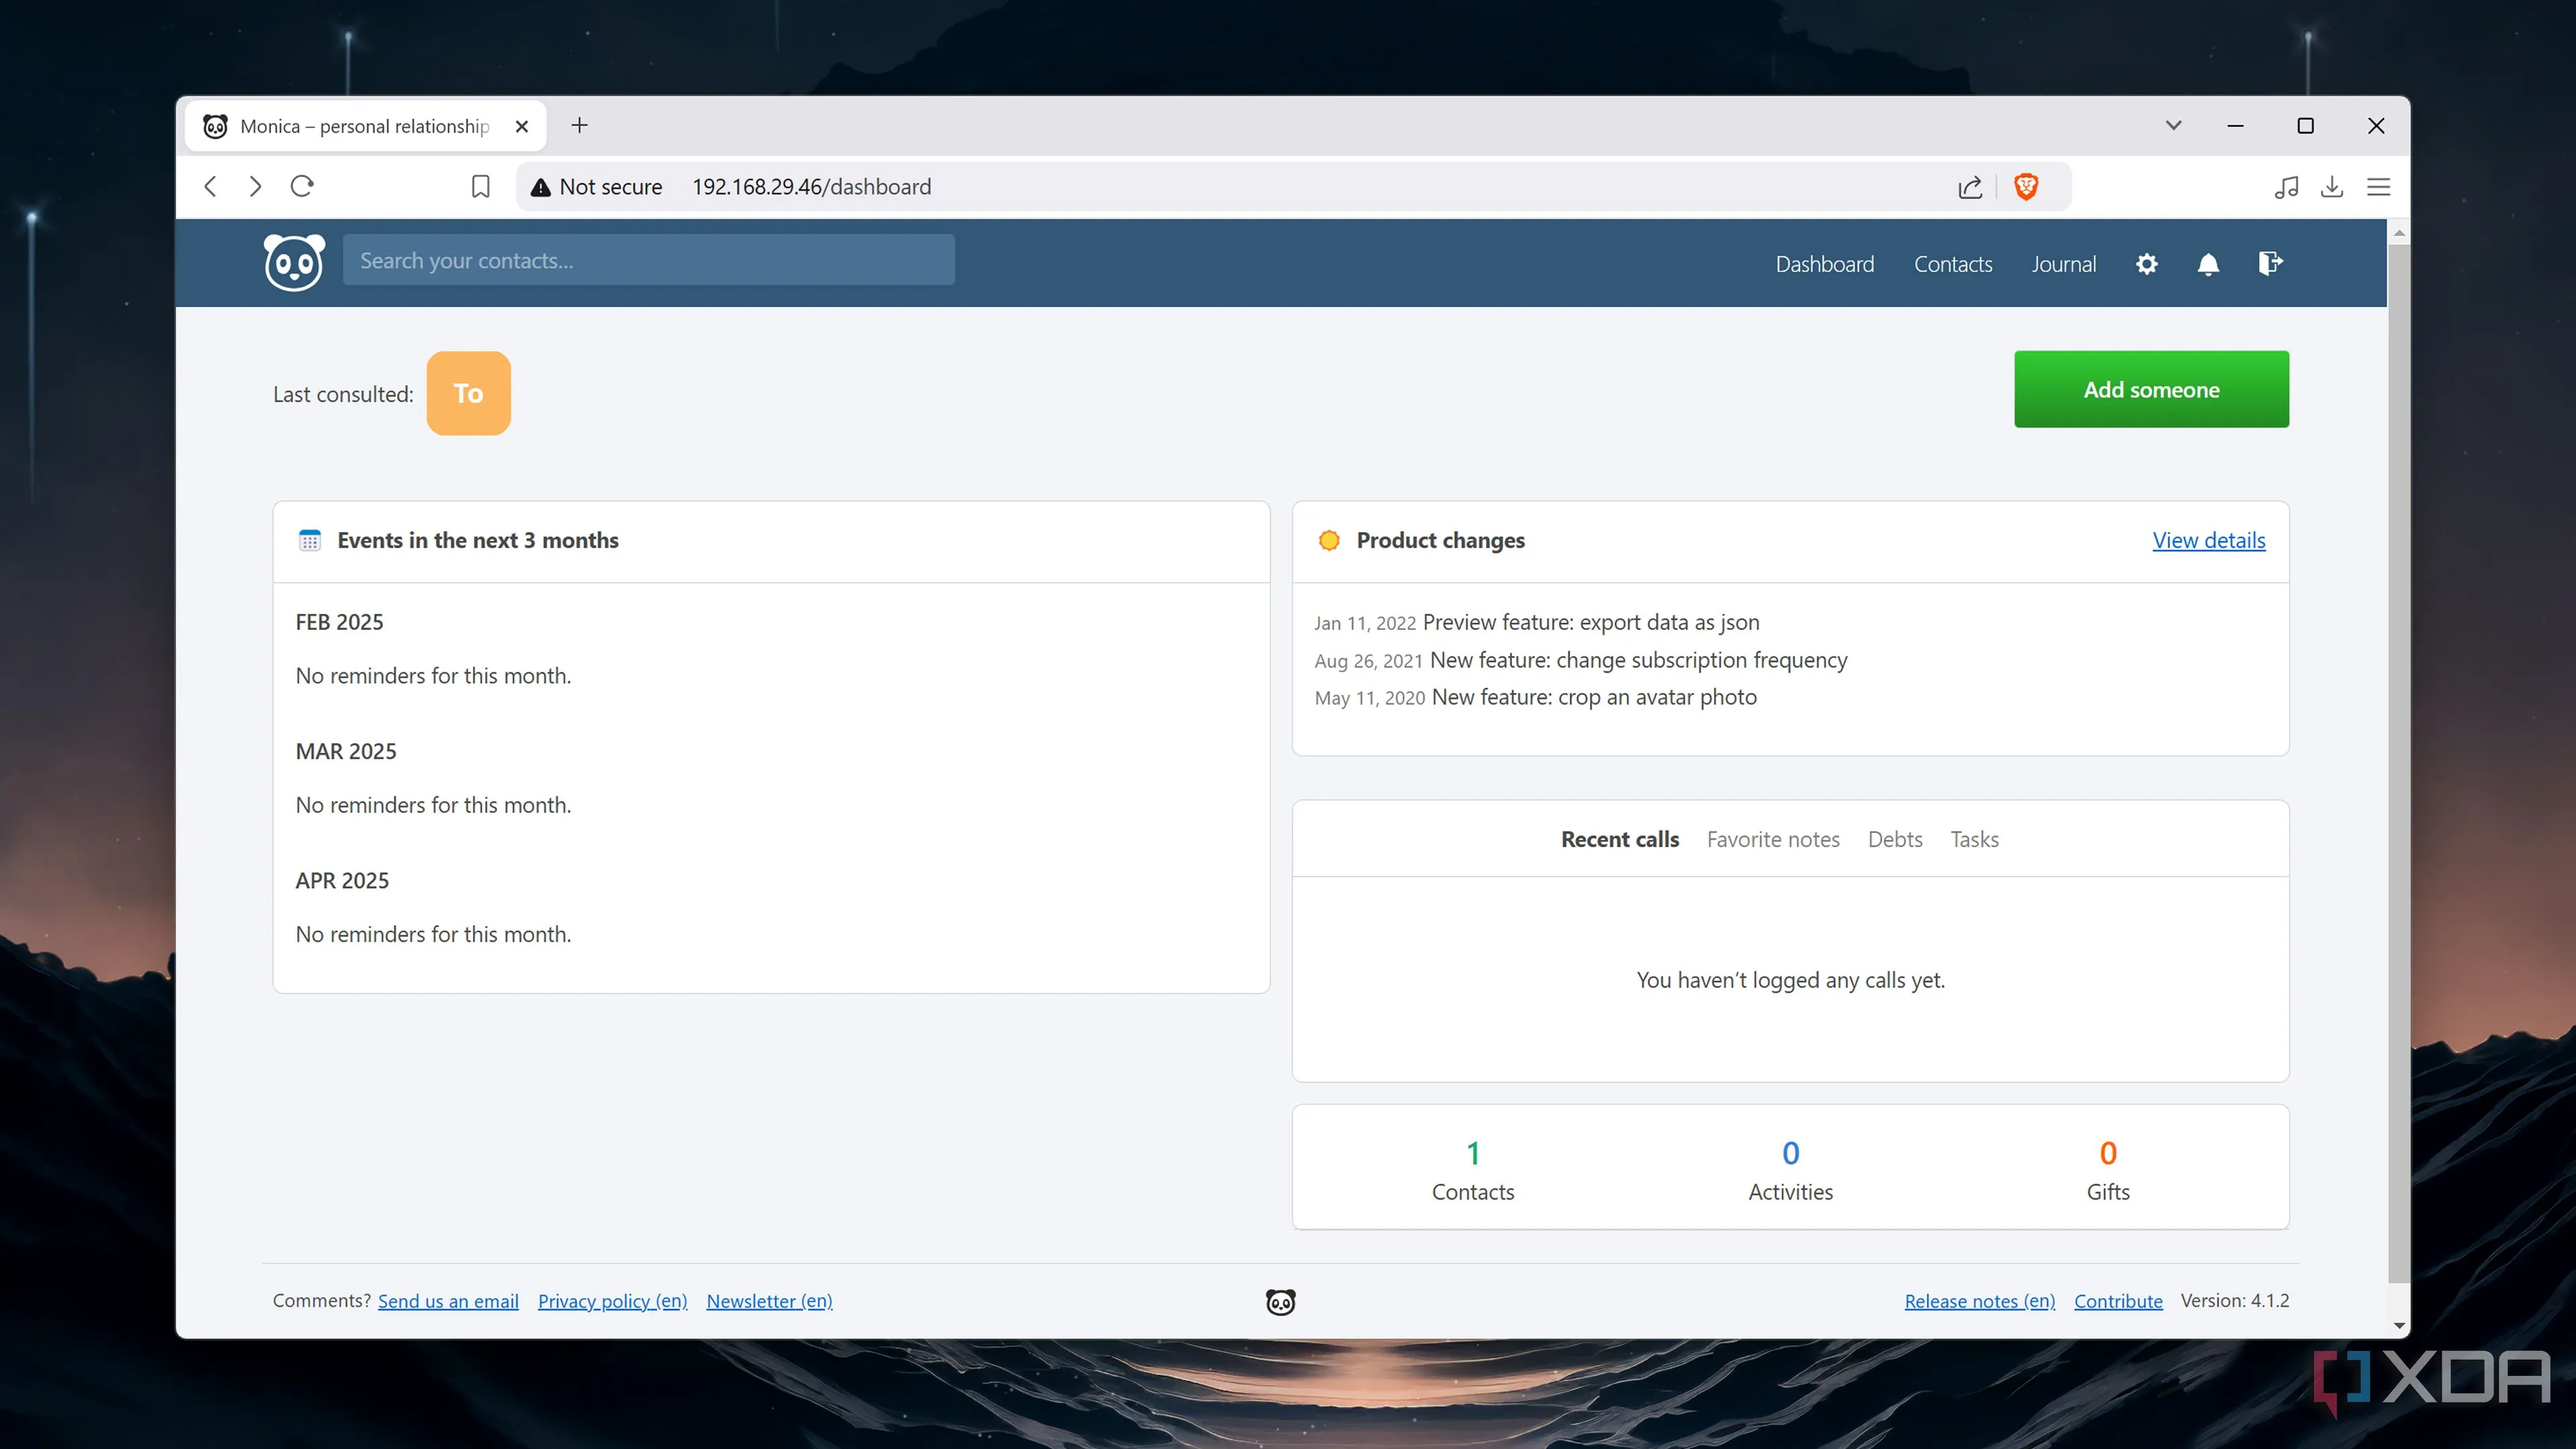The height and width of the screenshot is (1449, 2576).
Task: Open Newsletter (en) link
Action: pyautogui.click(x=769, y=1300)
